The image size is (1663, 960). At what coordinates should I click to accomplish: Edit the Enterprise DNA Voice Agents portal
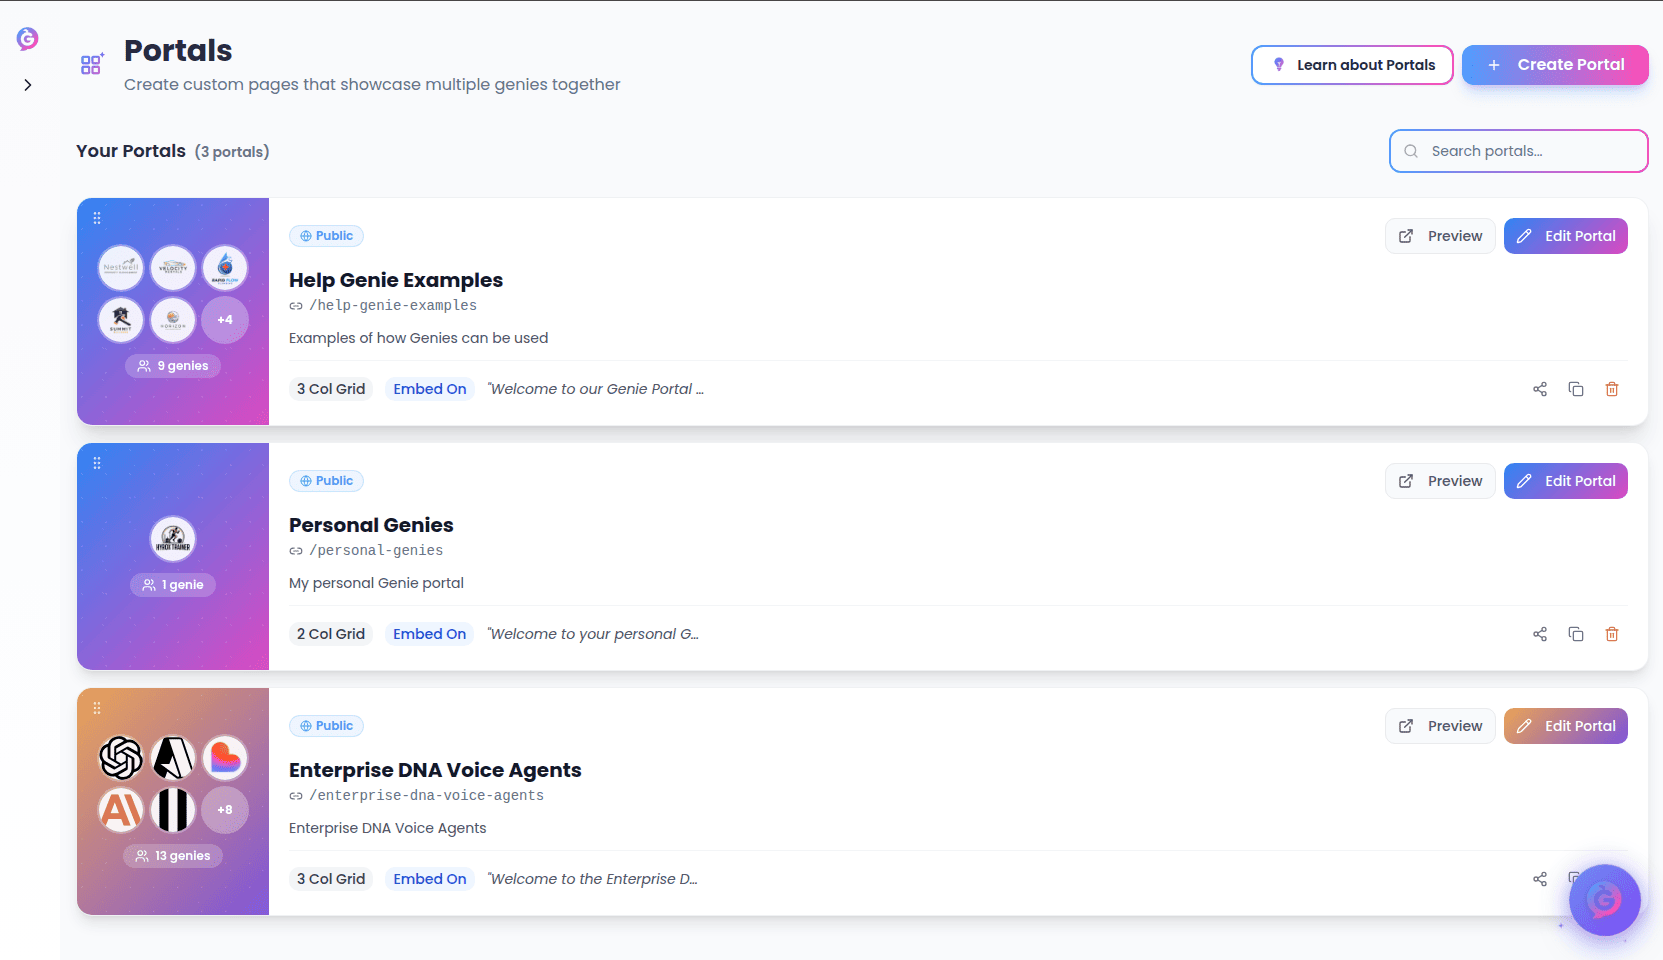pos(1566,726)
